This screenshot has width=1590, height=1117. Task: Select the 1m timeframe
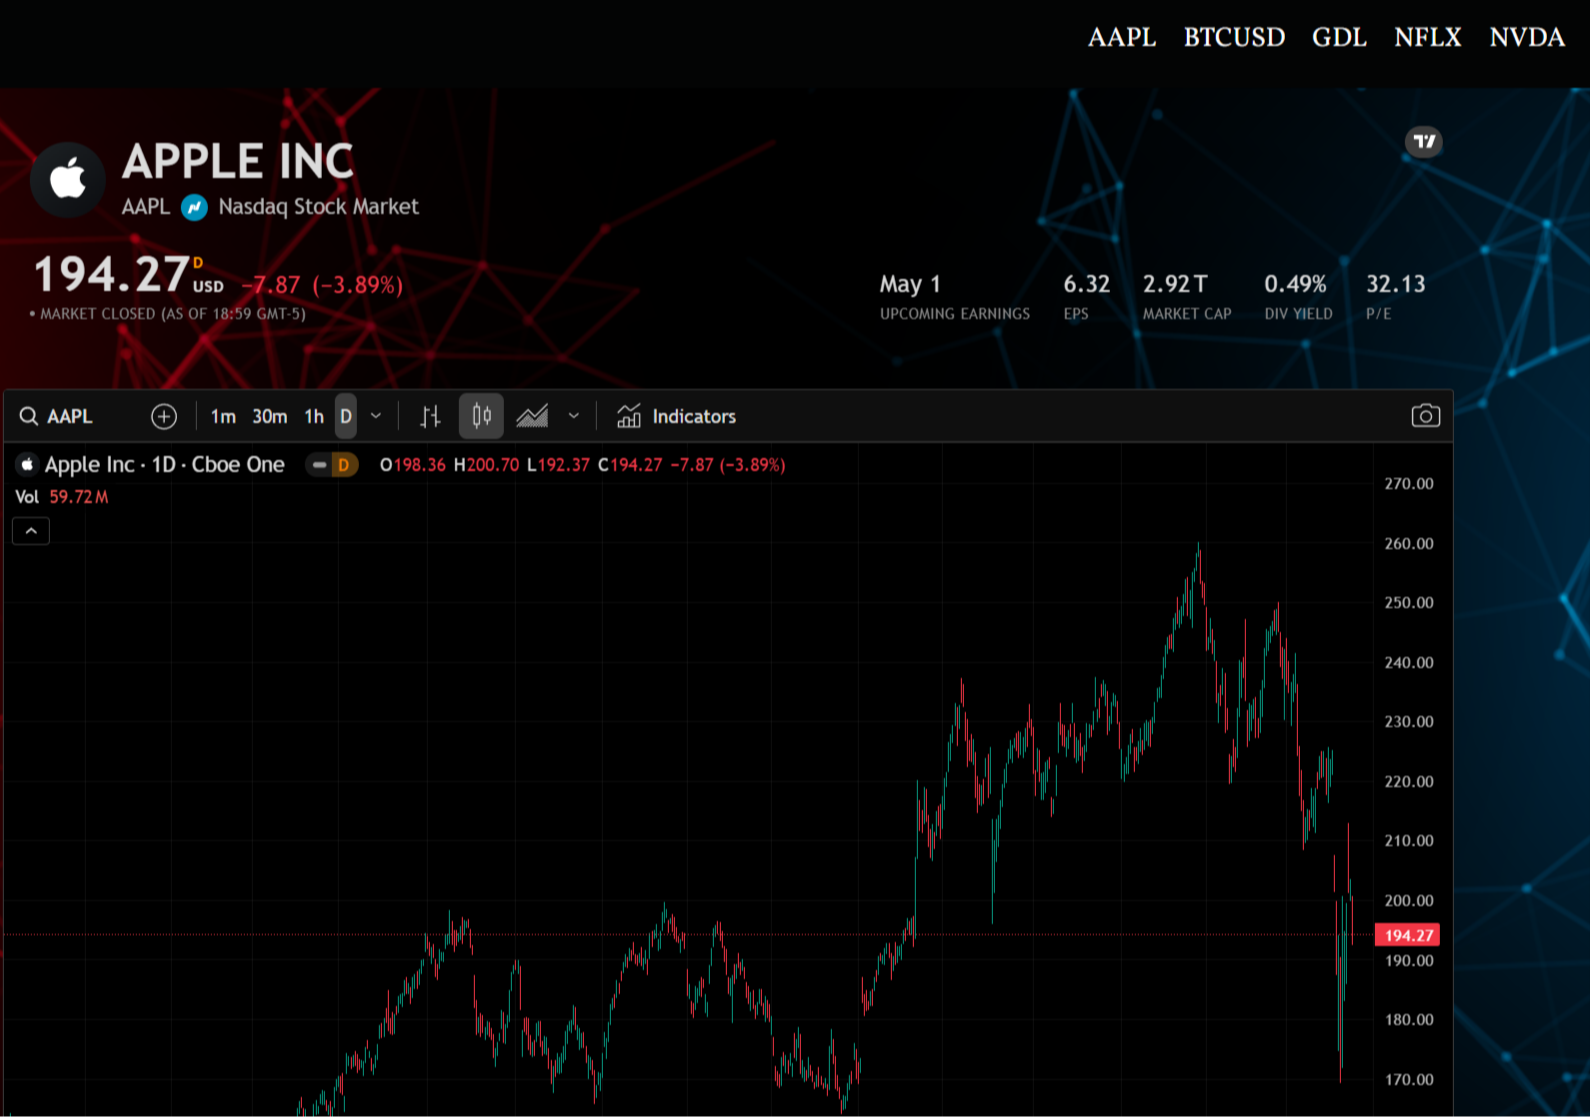[x=223, y=416]
